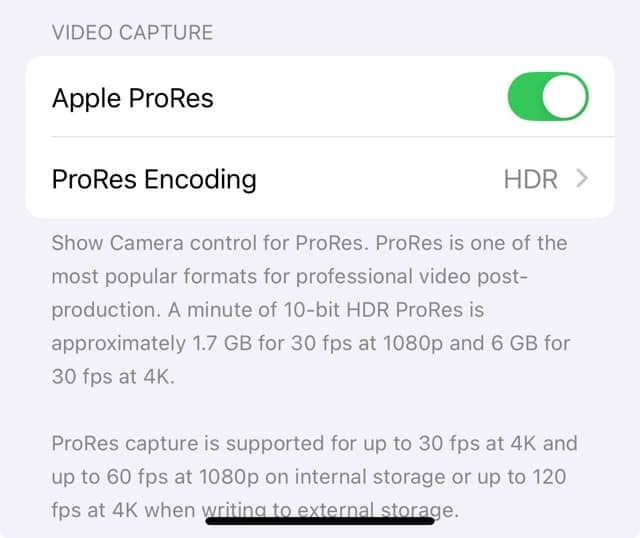
Task: Click the 'ProRes capture is supported' paragraph
Action: pos(314,476)
